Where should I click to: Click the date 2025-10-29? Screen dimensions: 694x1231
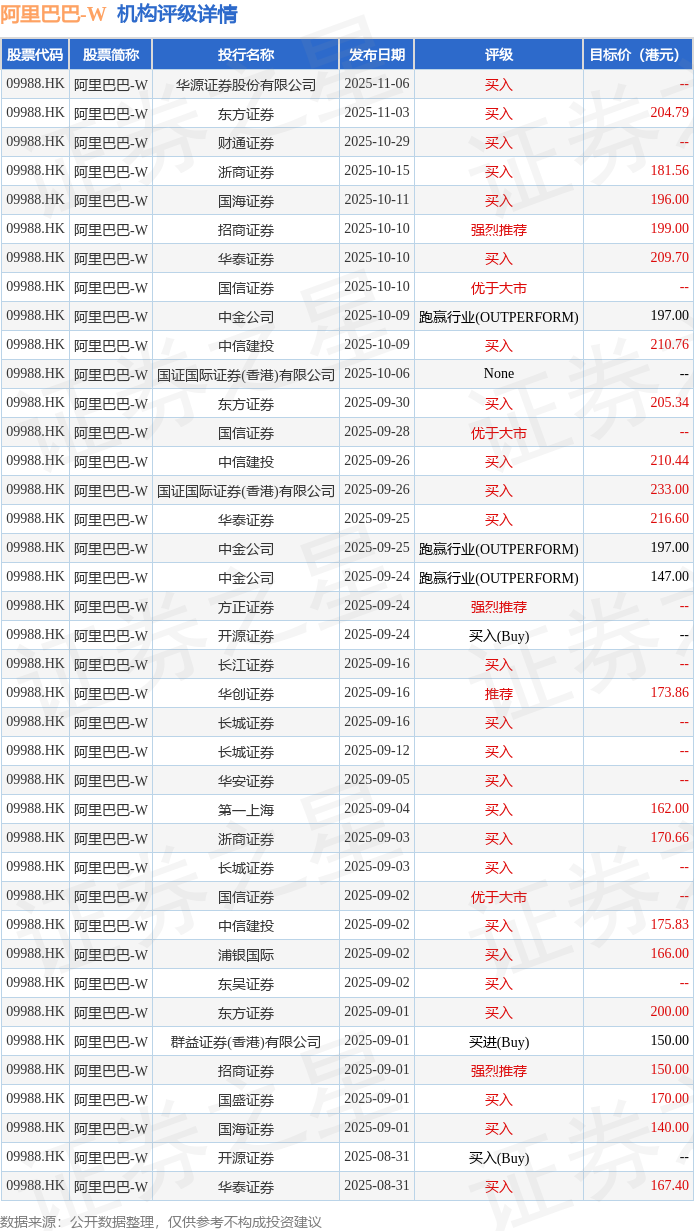click(x=377, y=142)
